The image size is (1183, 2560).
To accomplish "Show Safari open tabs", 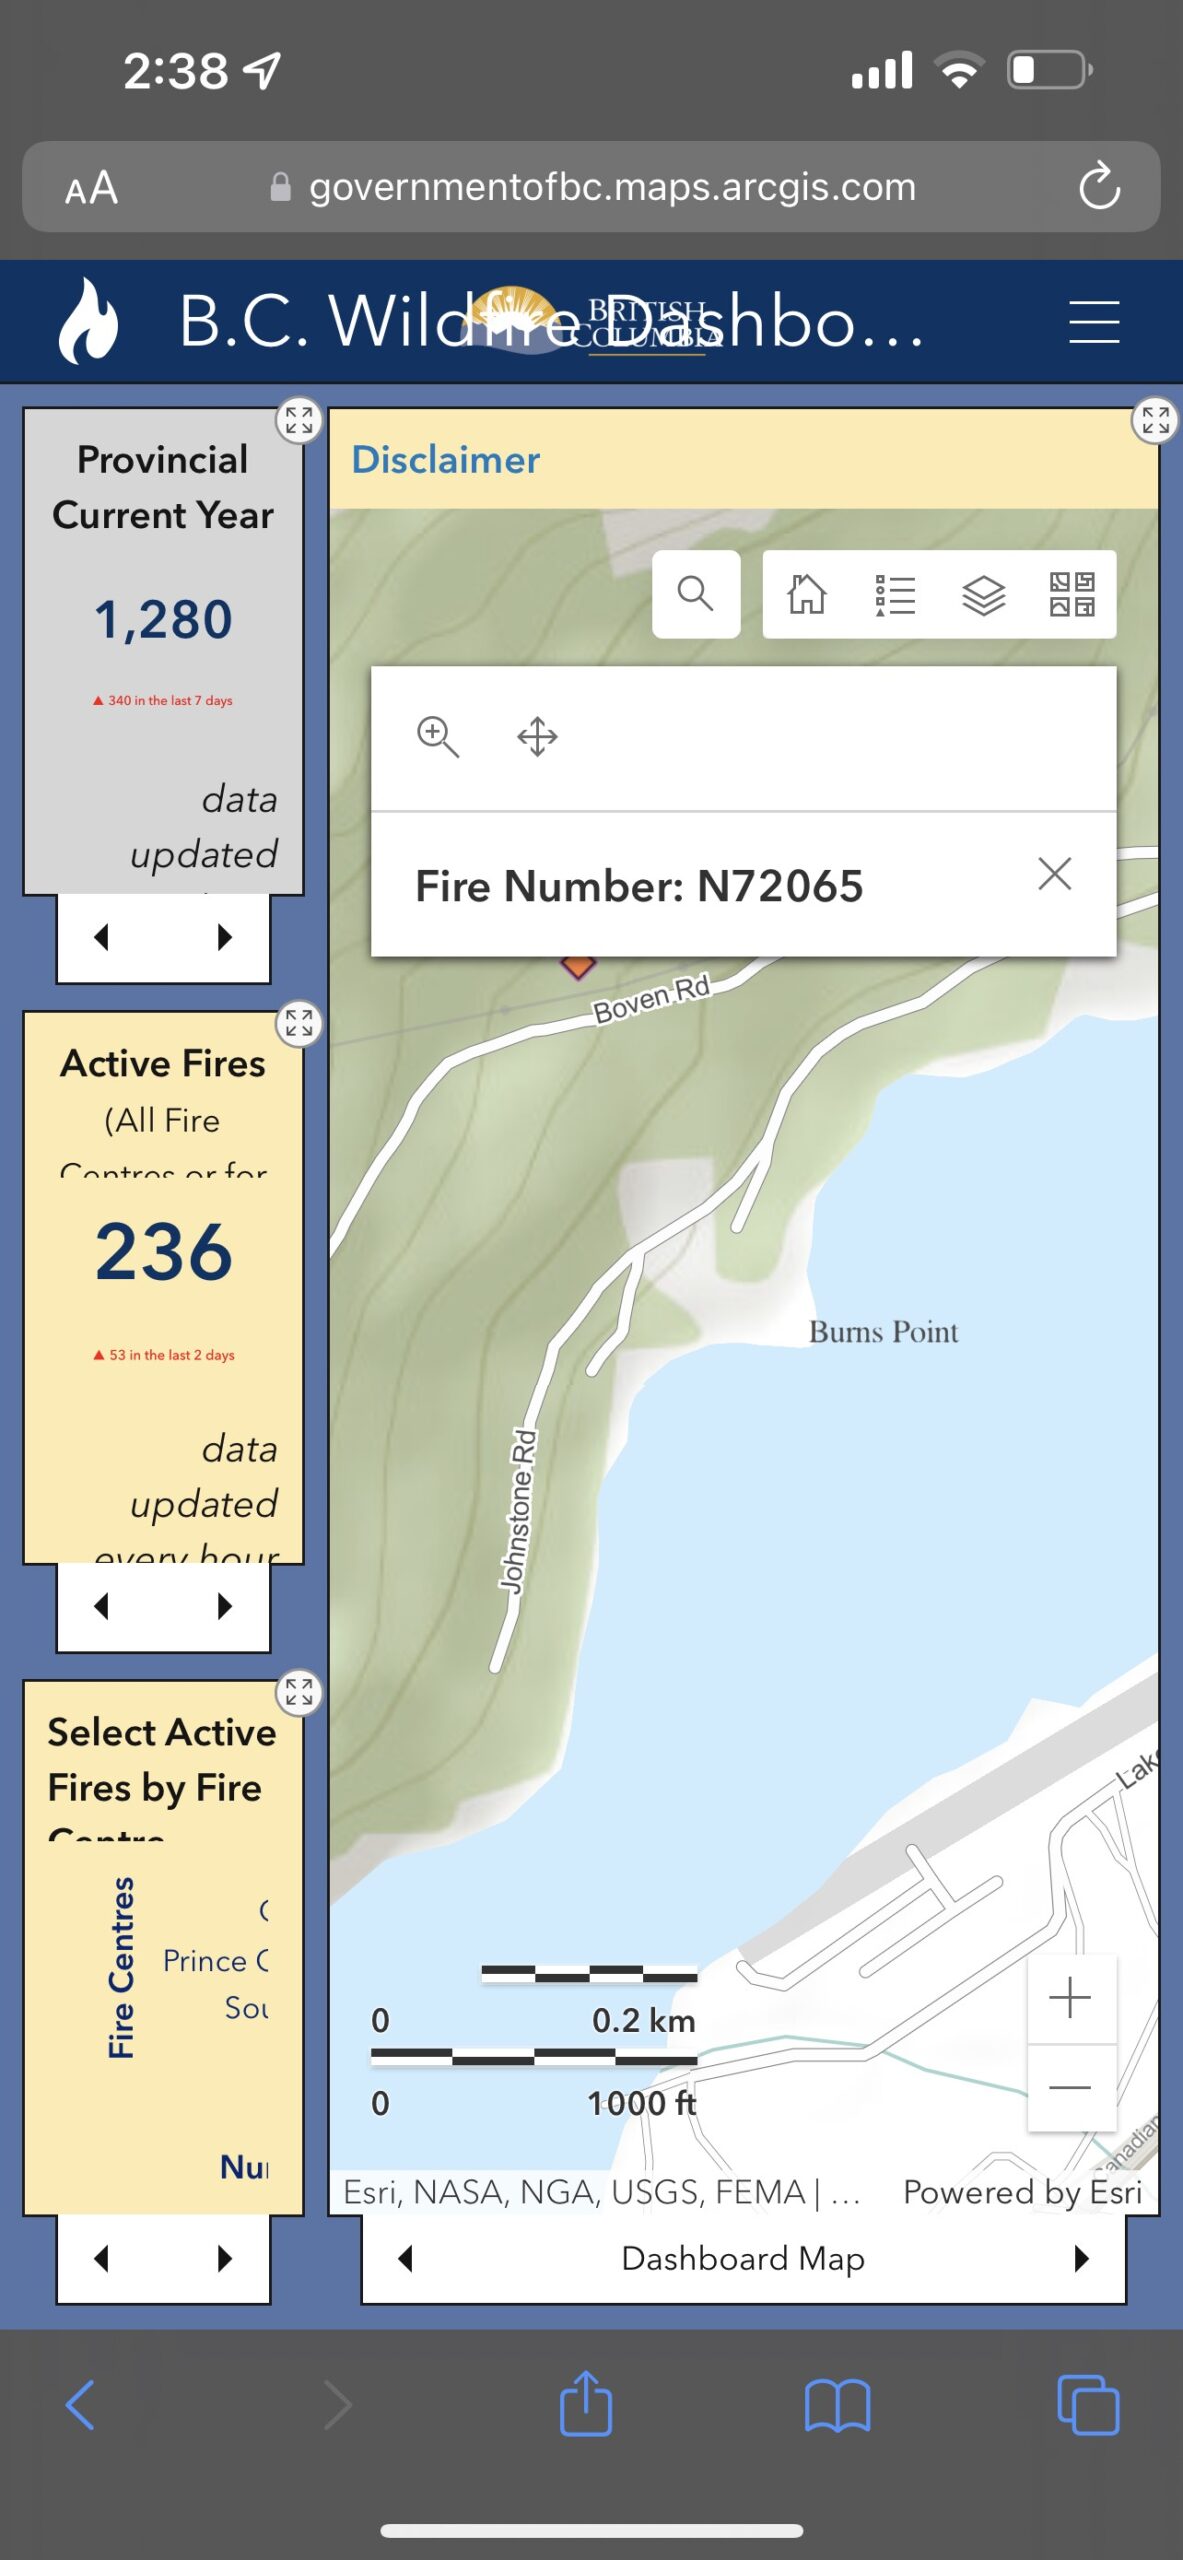I will [1088, 2404].
